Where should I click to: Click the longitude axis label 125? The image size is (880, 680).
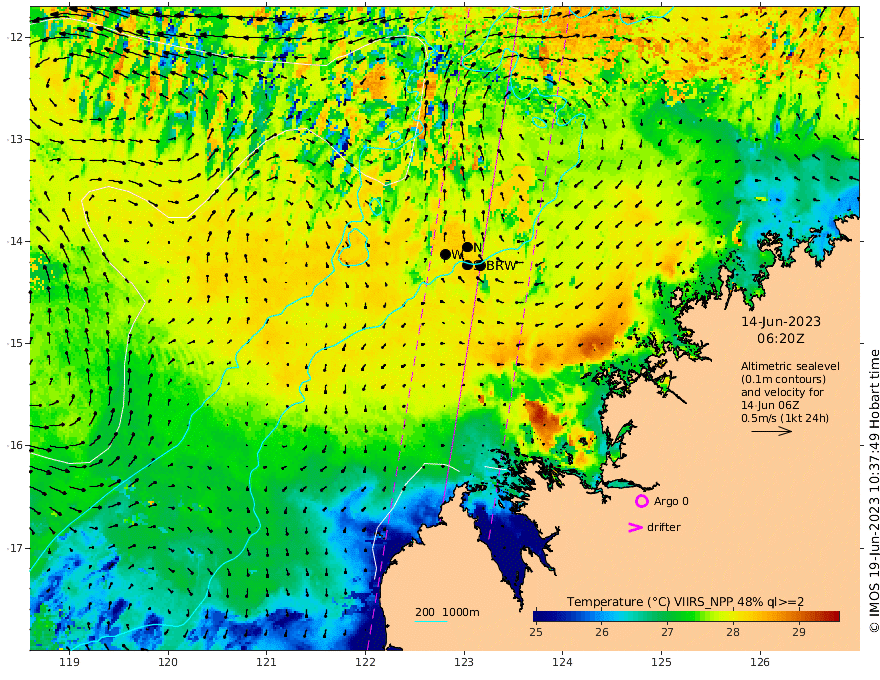(x=661, y=662)
